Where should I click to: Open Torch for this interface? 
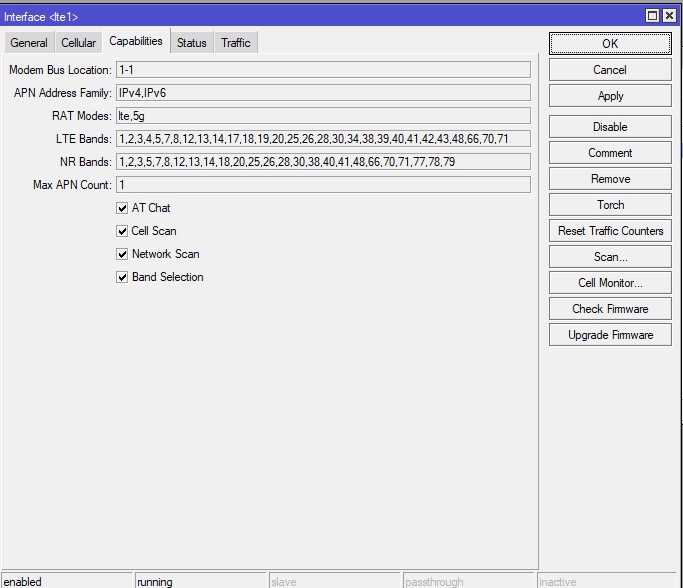610,205
